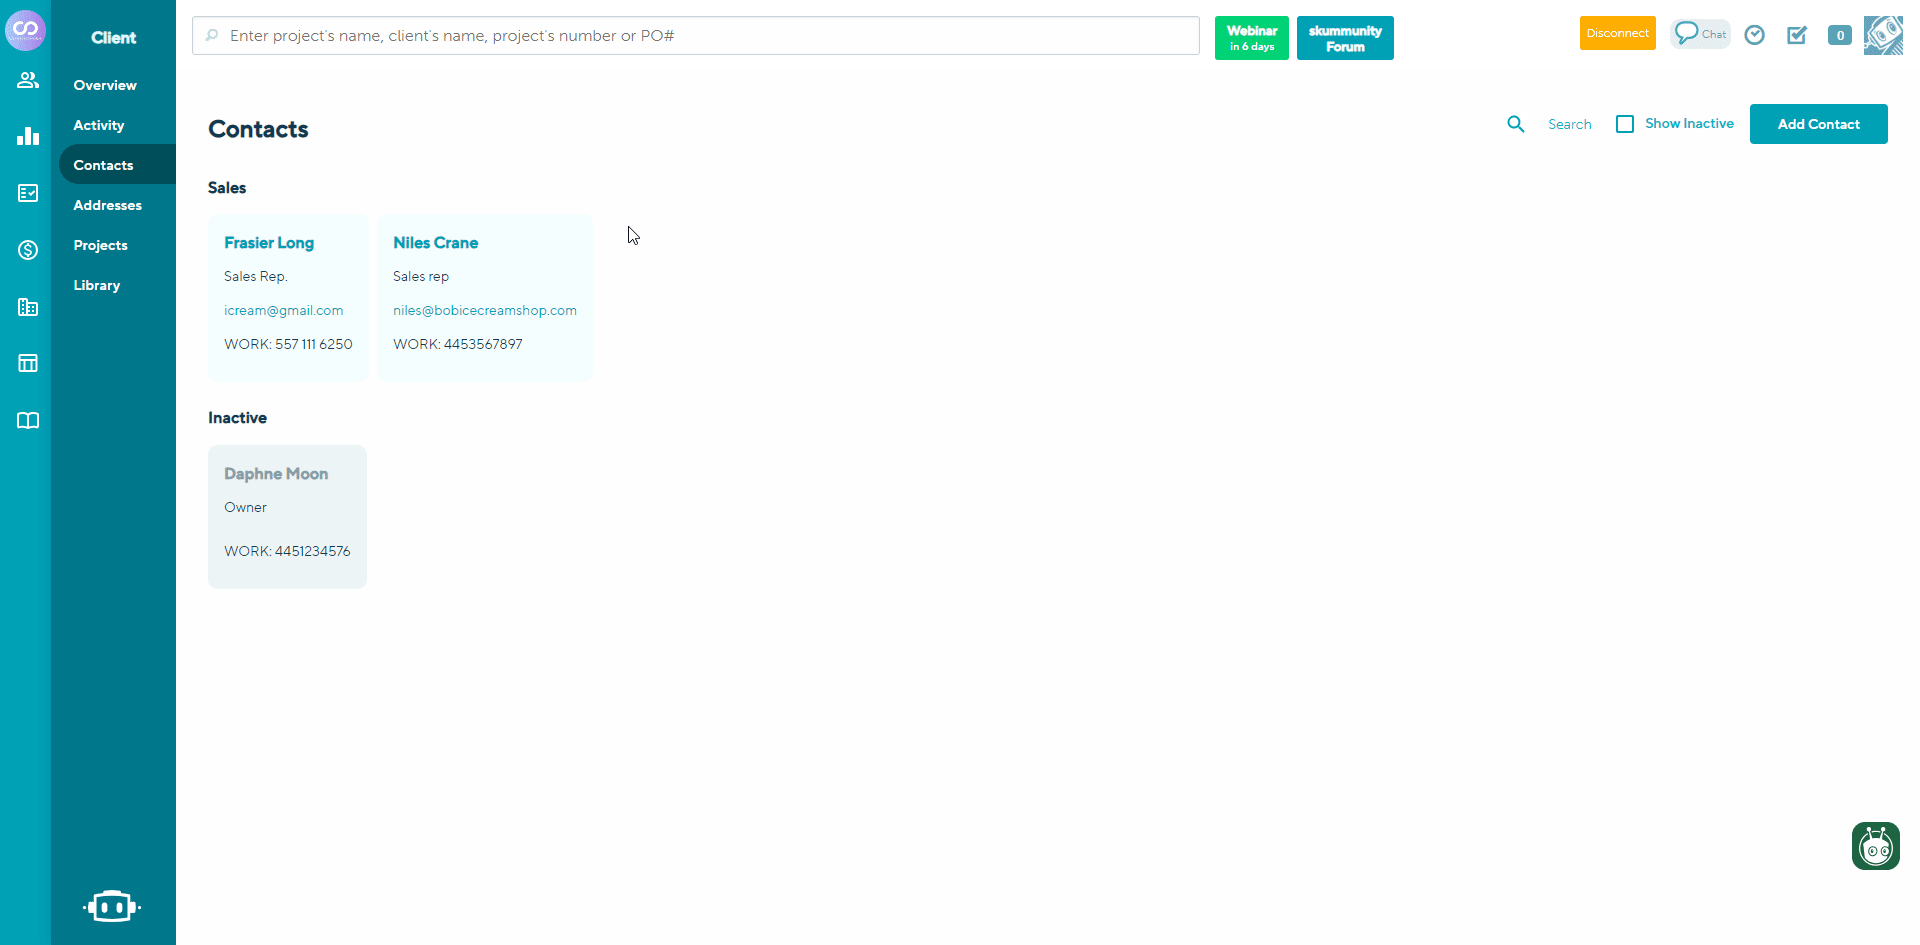Open the payments dollar icon in sidebar
Screen dimensions: 1920x945
click(27, 250)
